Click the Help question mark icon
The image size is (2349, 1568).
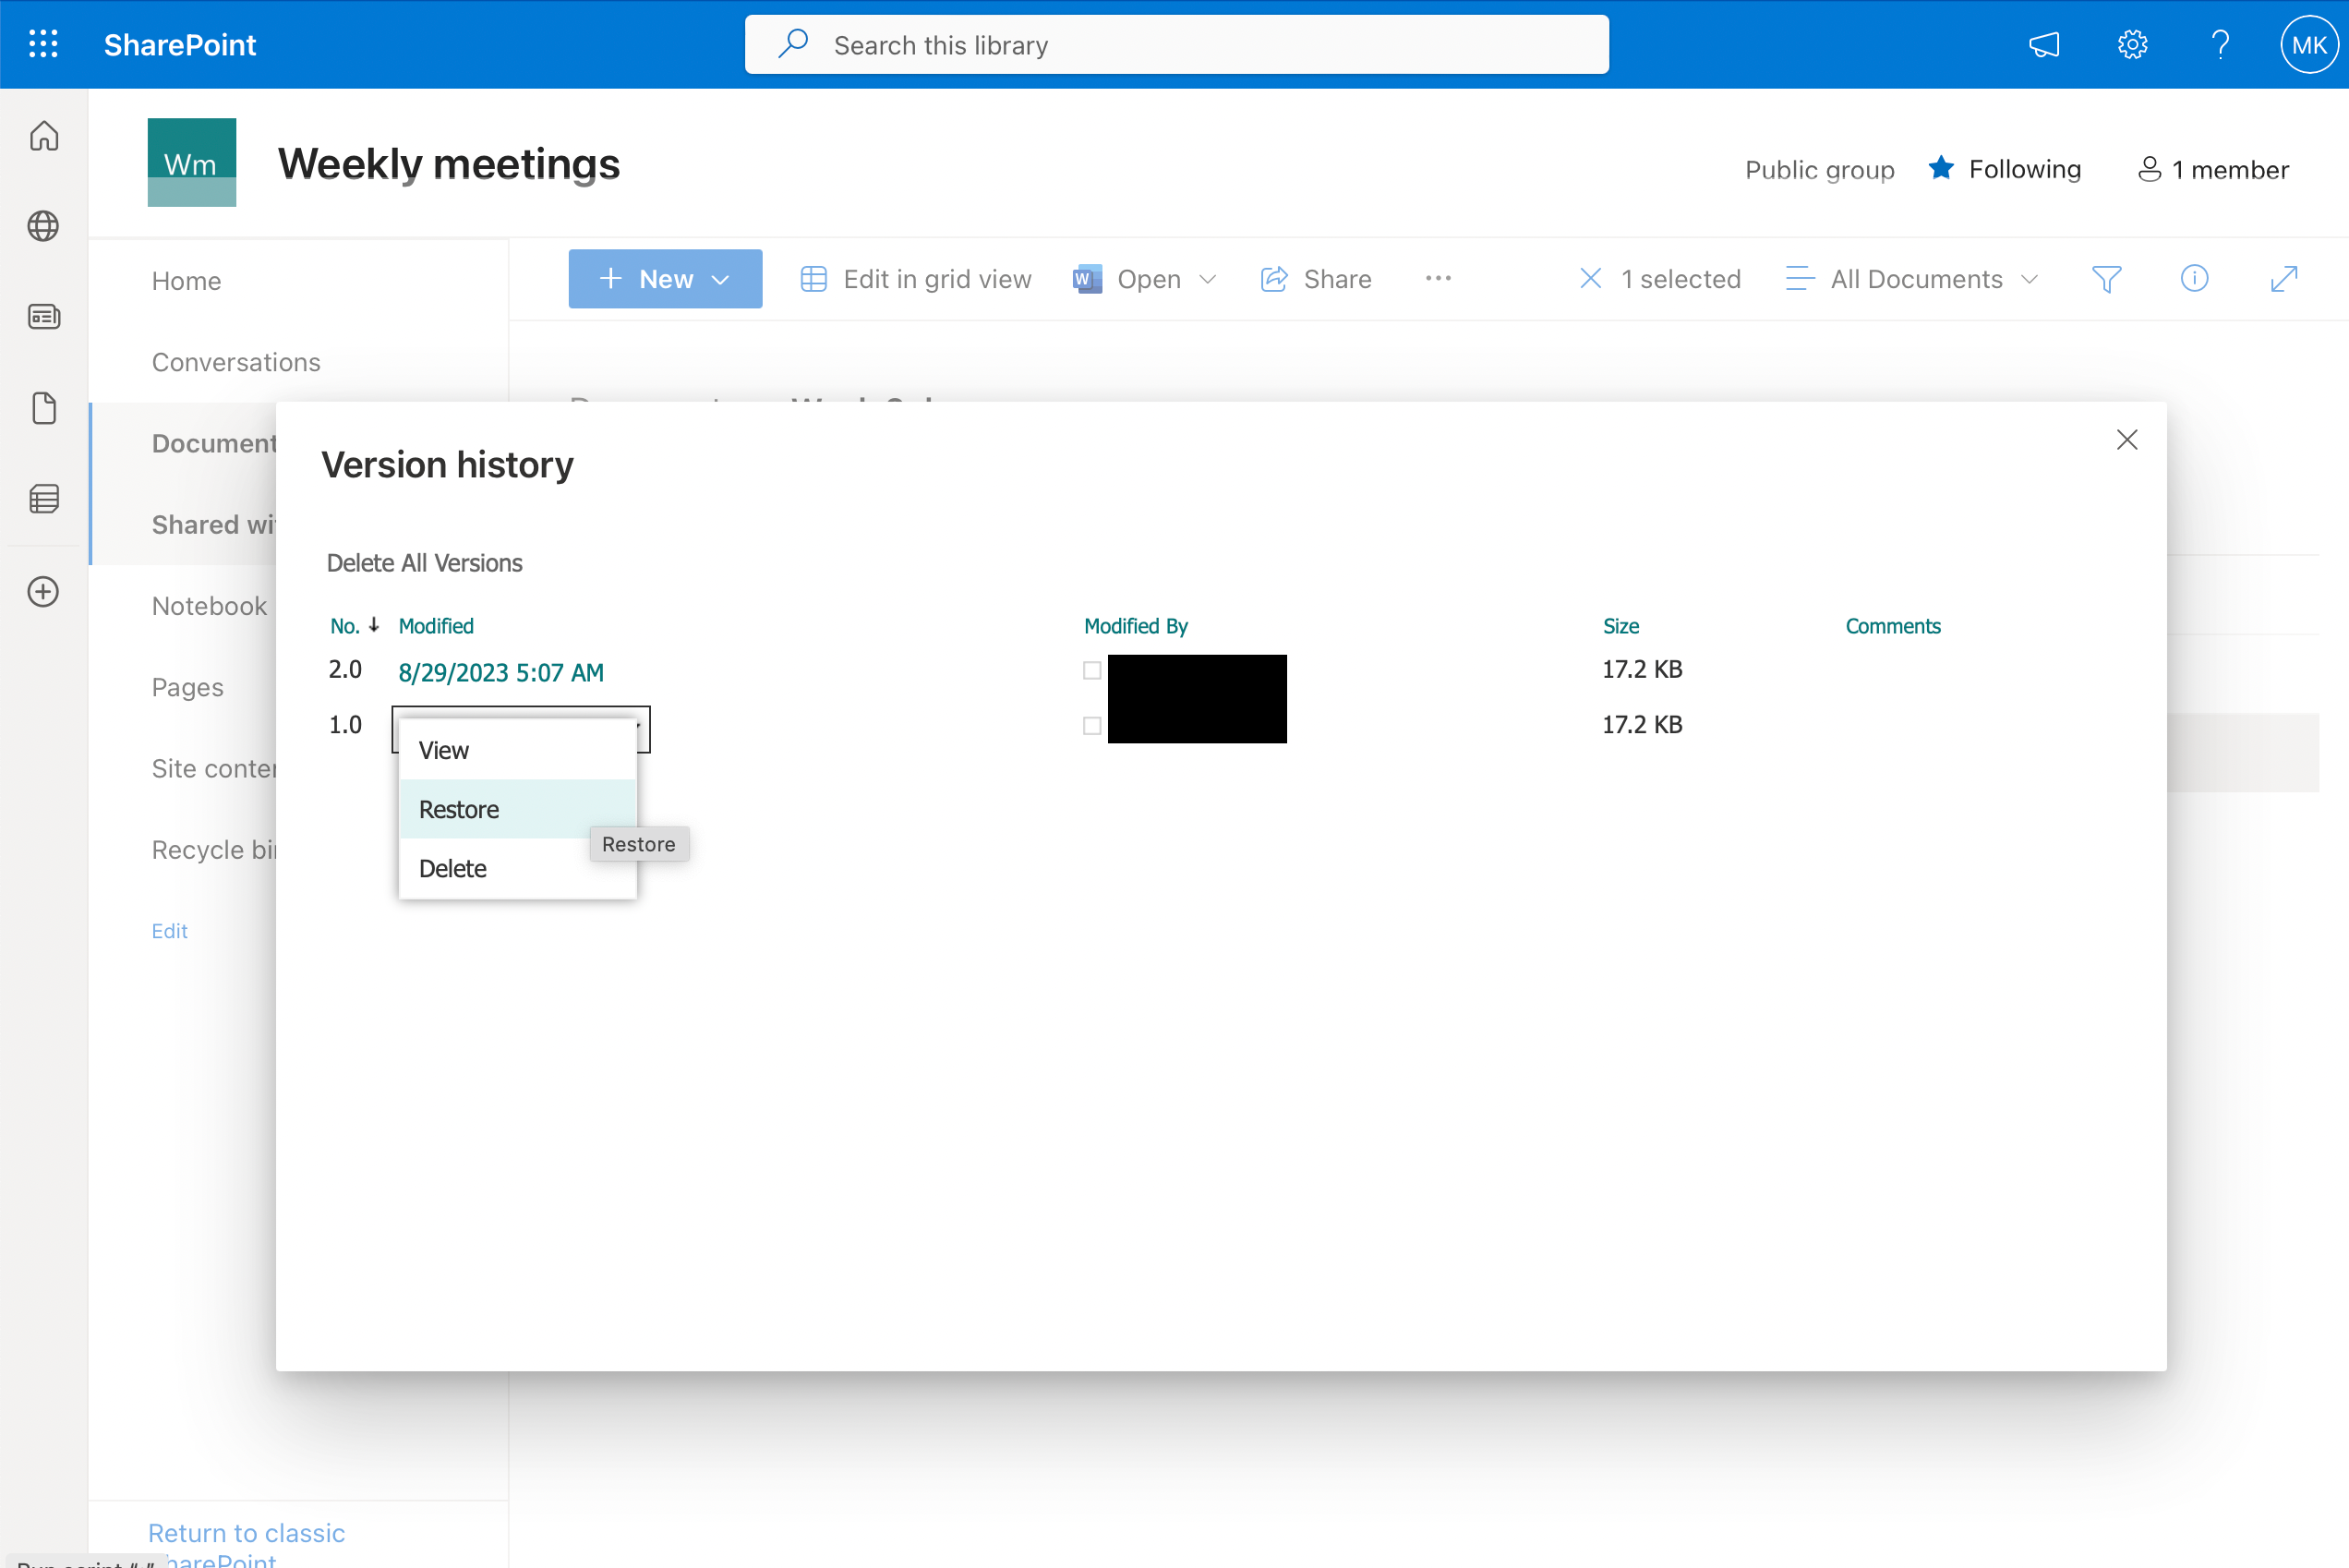click(x=2222, y=43)
